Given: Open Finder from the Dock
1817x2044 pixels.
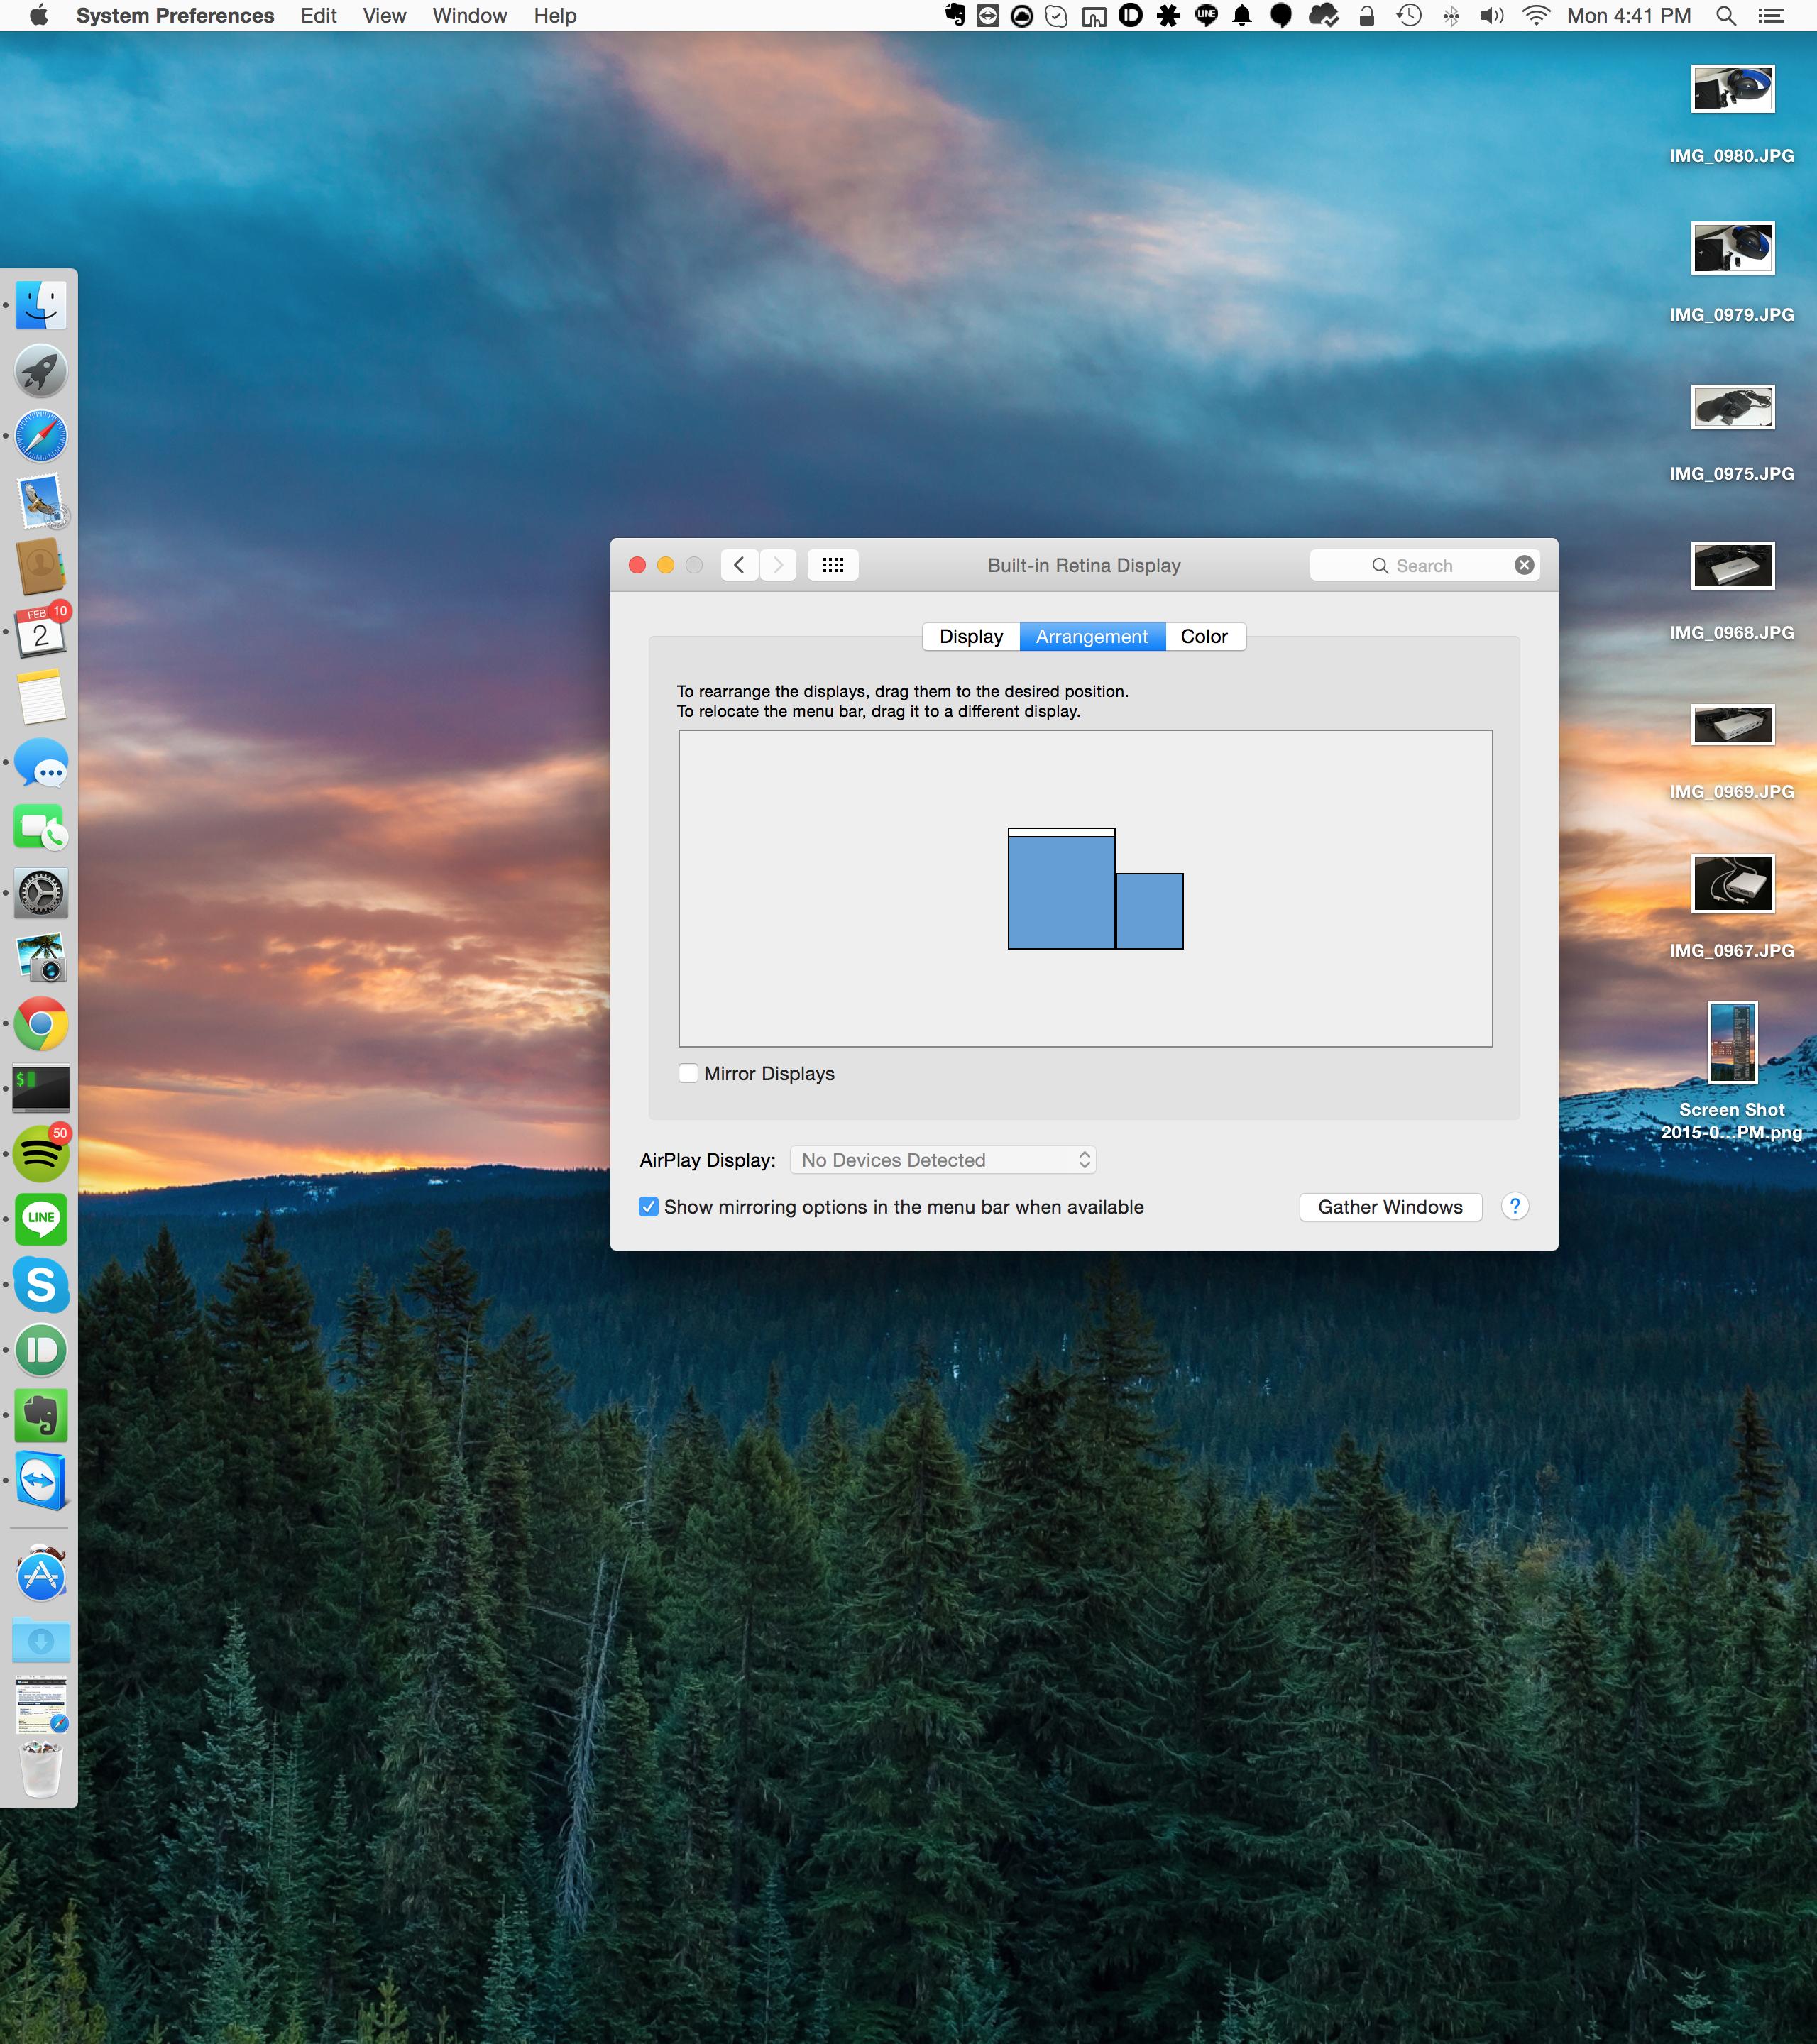Looking at the screenshot, I should tap(41, 306).
